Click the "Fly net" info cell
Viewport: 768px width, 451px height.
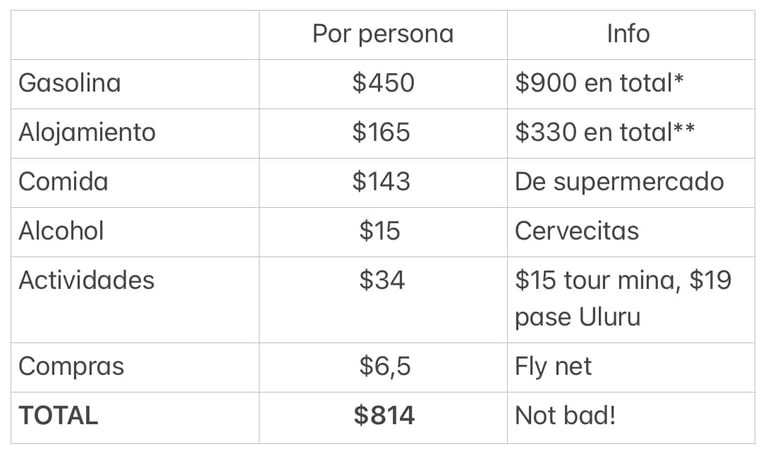pyautogui.click(x=553, y=366)
